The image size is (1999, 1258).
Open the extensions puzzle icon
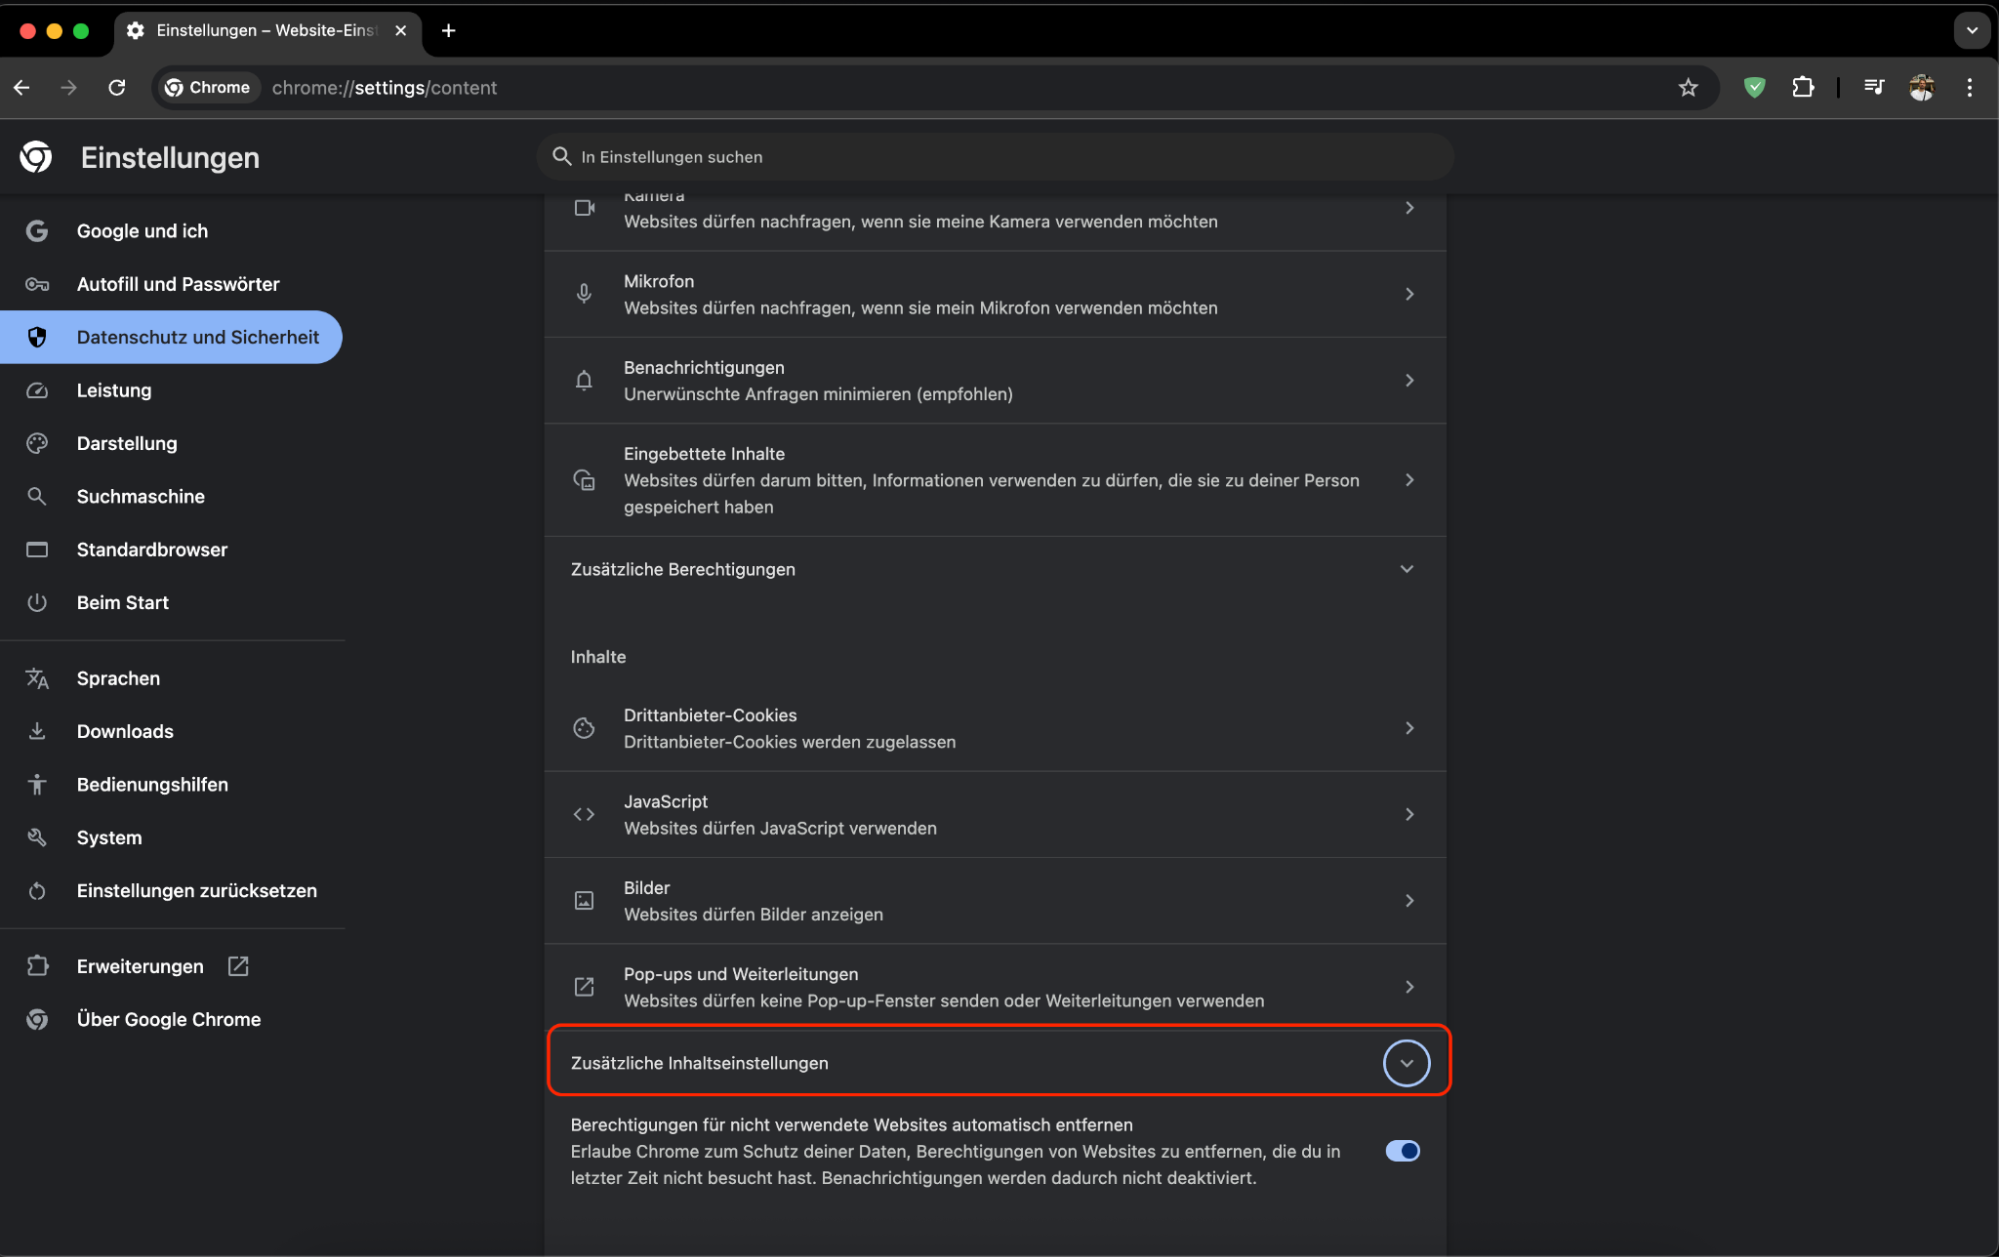(1804, 87)
